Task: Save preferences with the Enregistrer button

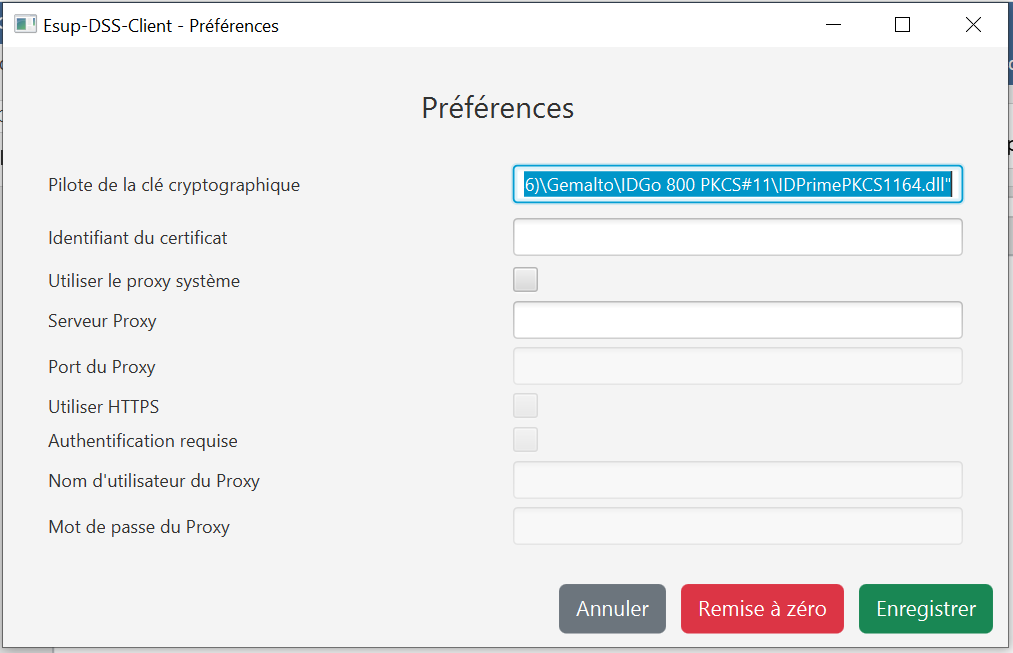Action: [925, 609]
